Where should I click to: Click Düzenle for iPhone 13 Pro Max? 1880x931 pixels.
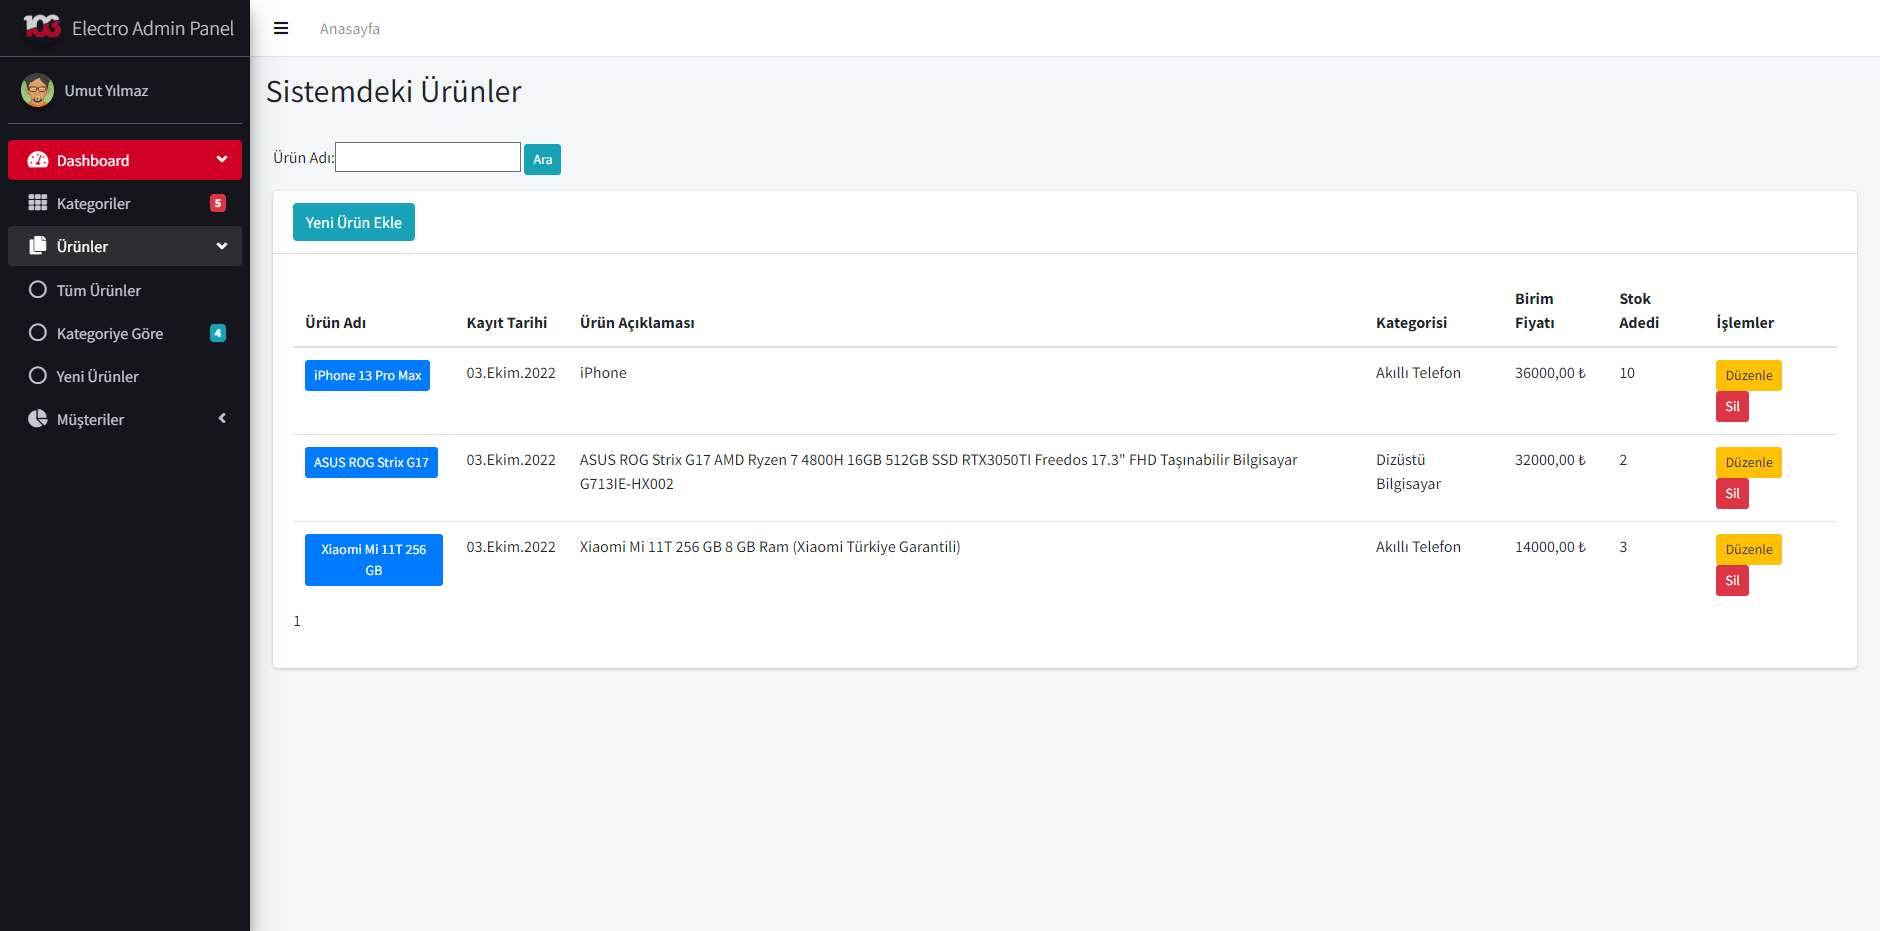pos(1748,375)
